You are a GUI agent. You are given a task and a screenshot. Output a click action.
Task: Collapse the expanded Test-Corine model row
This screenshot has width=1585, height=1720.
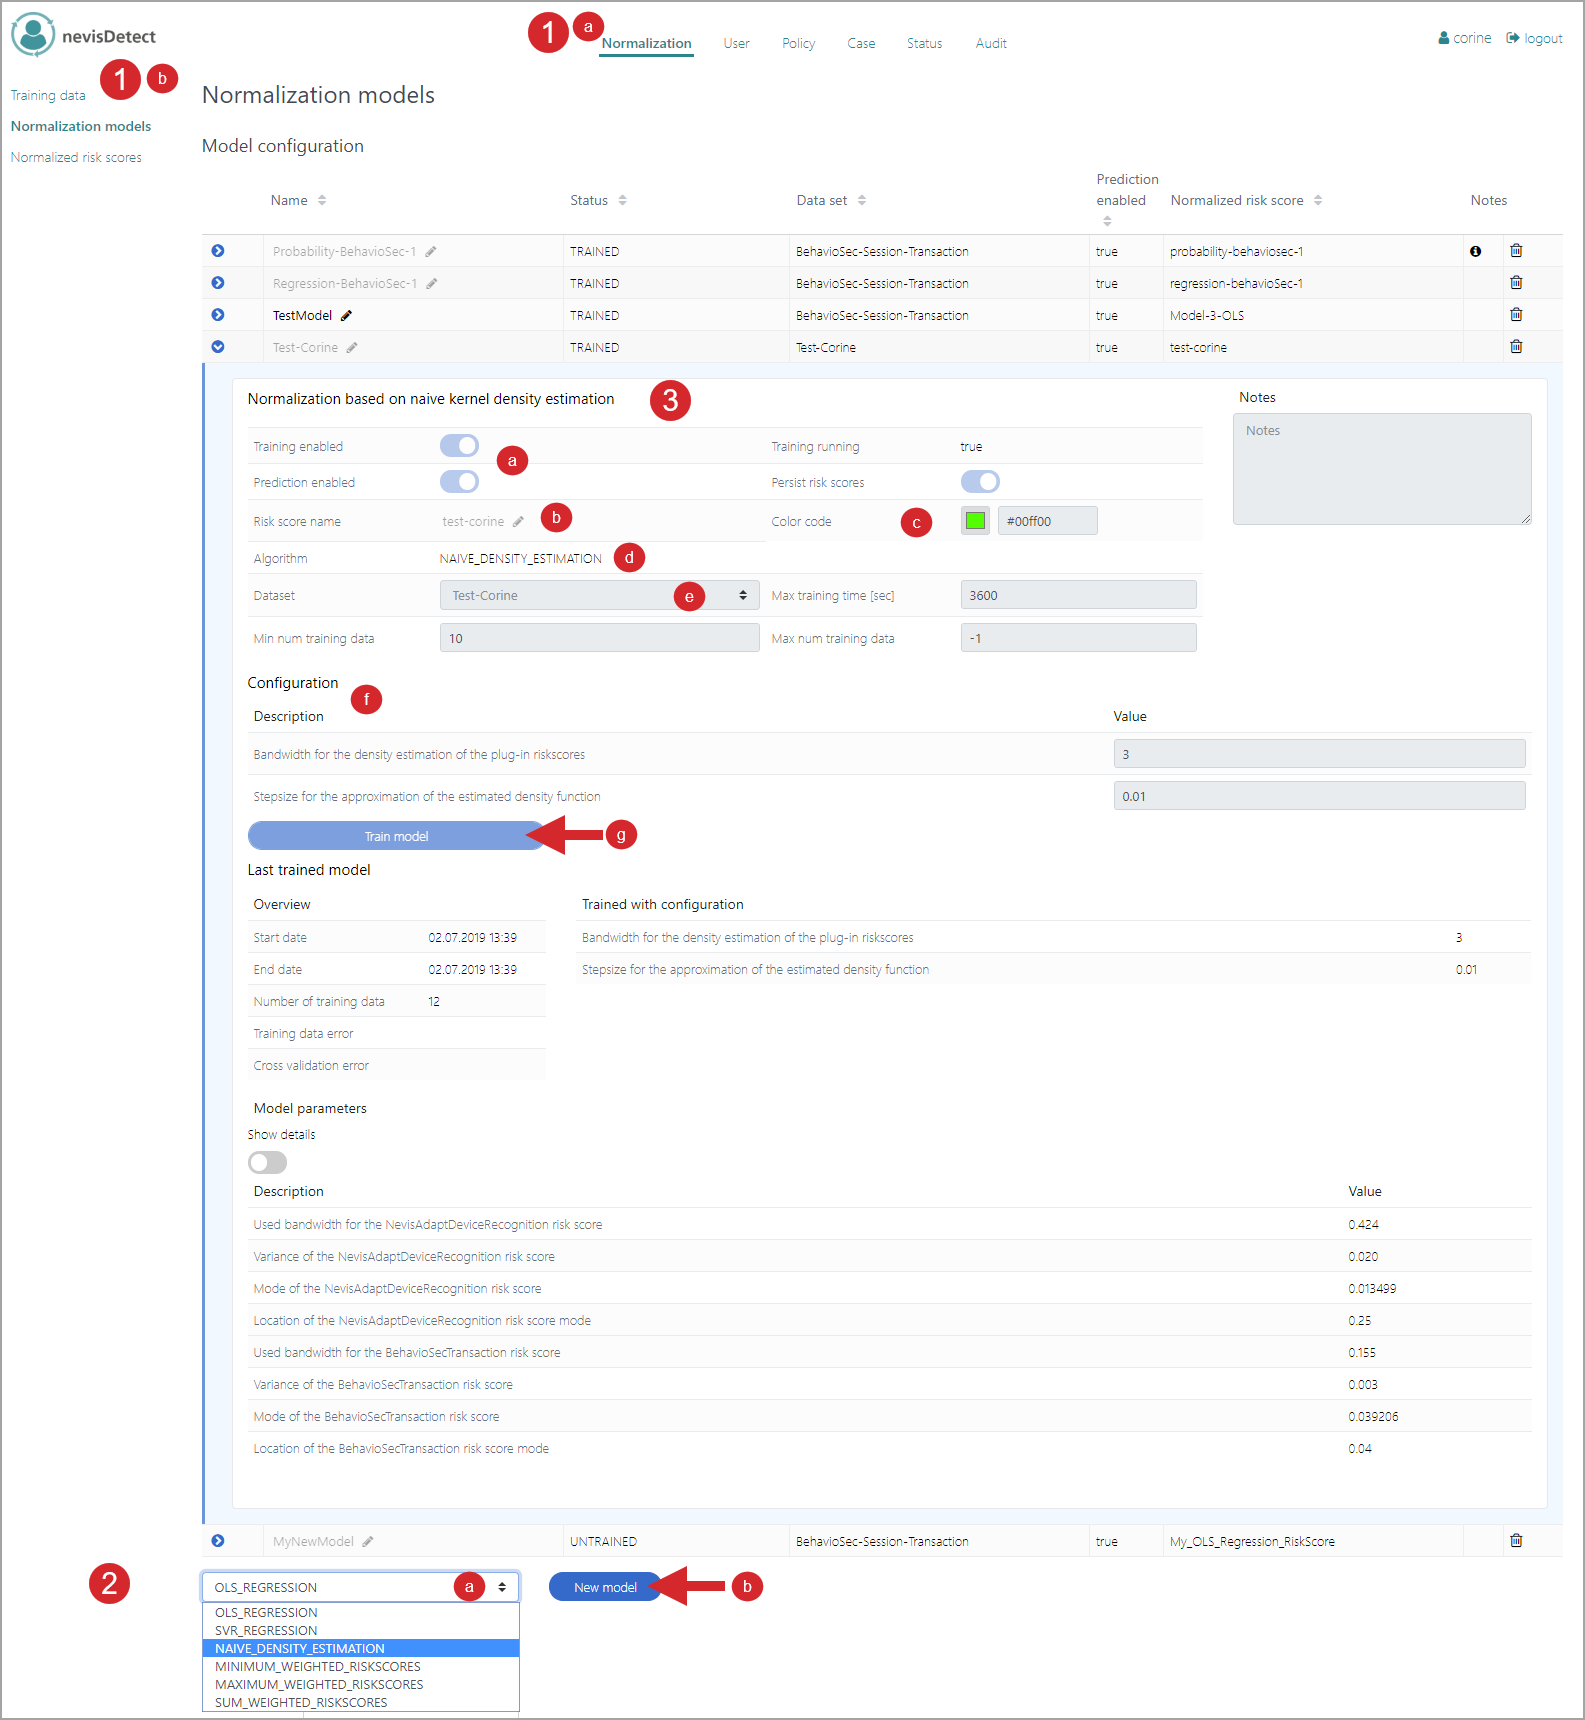pos(218,347)
